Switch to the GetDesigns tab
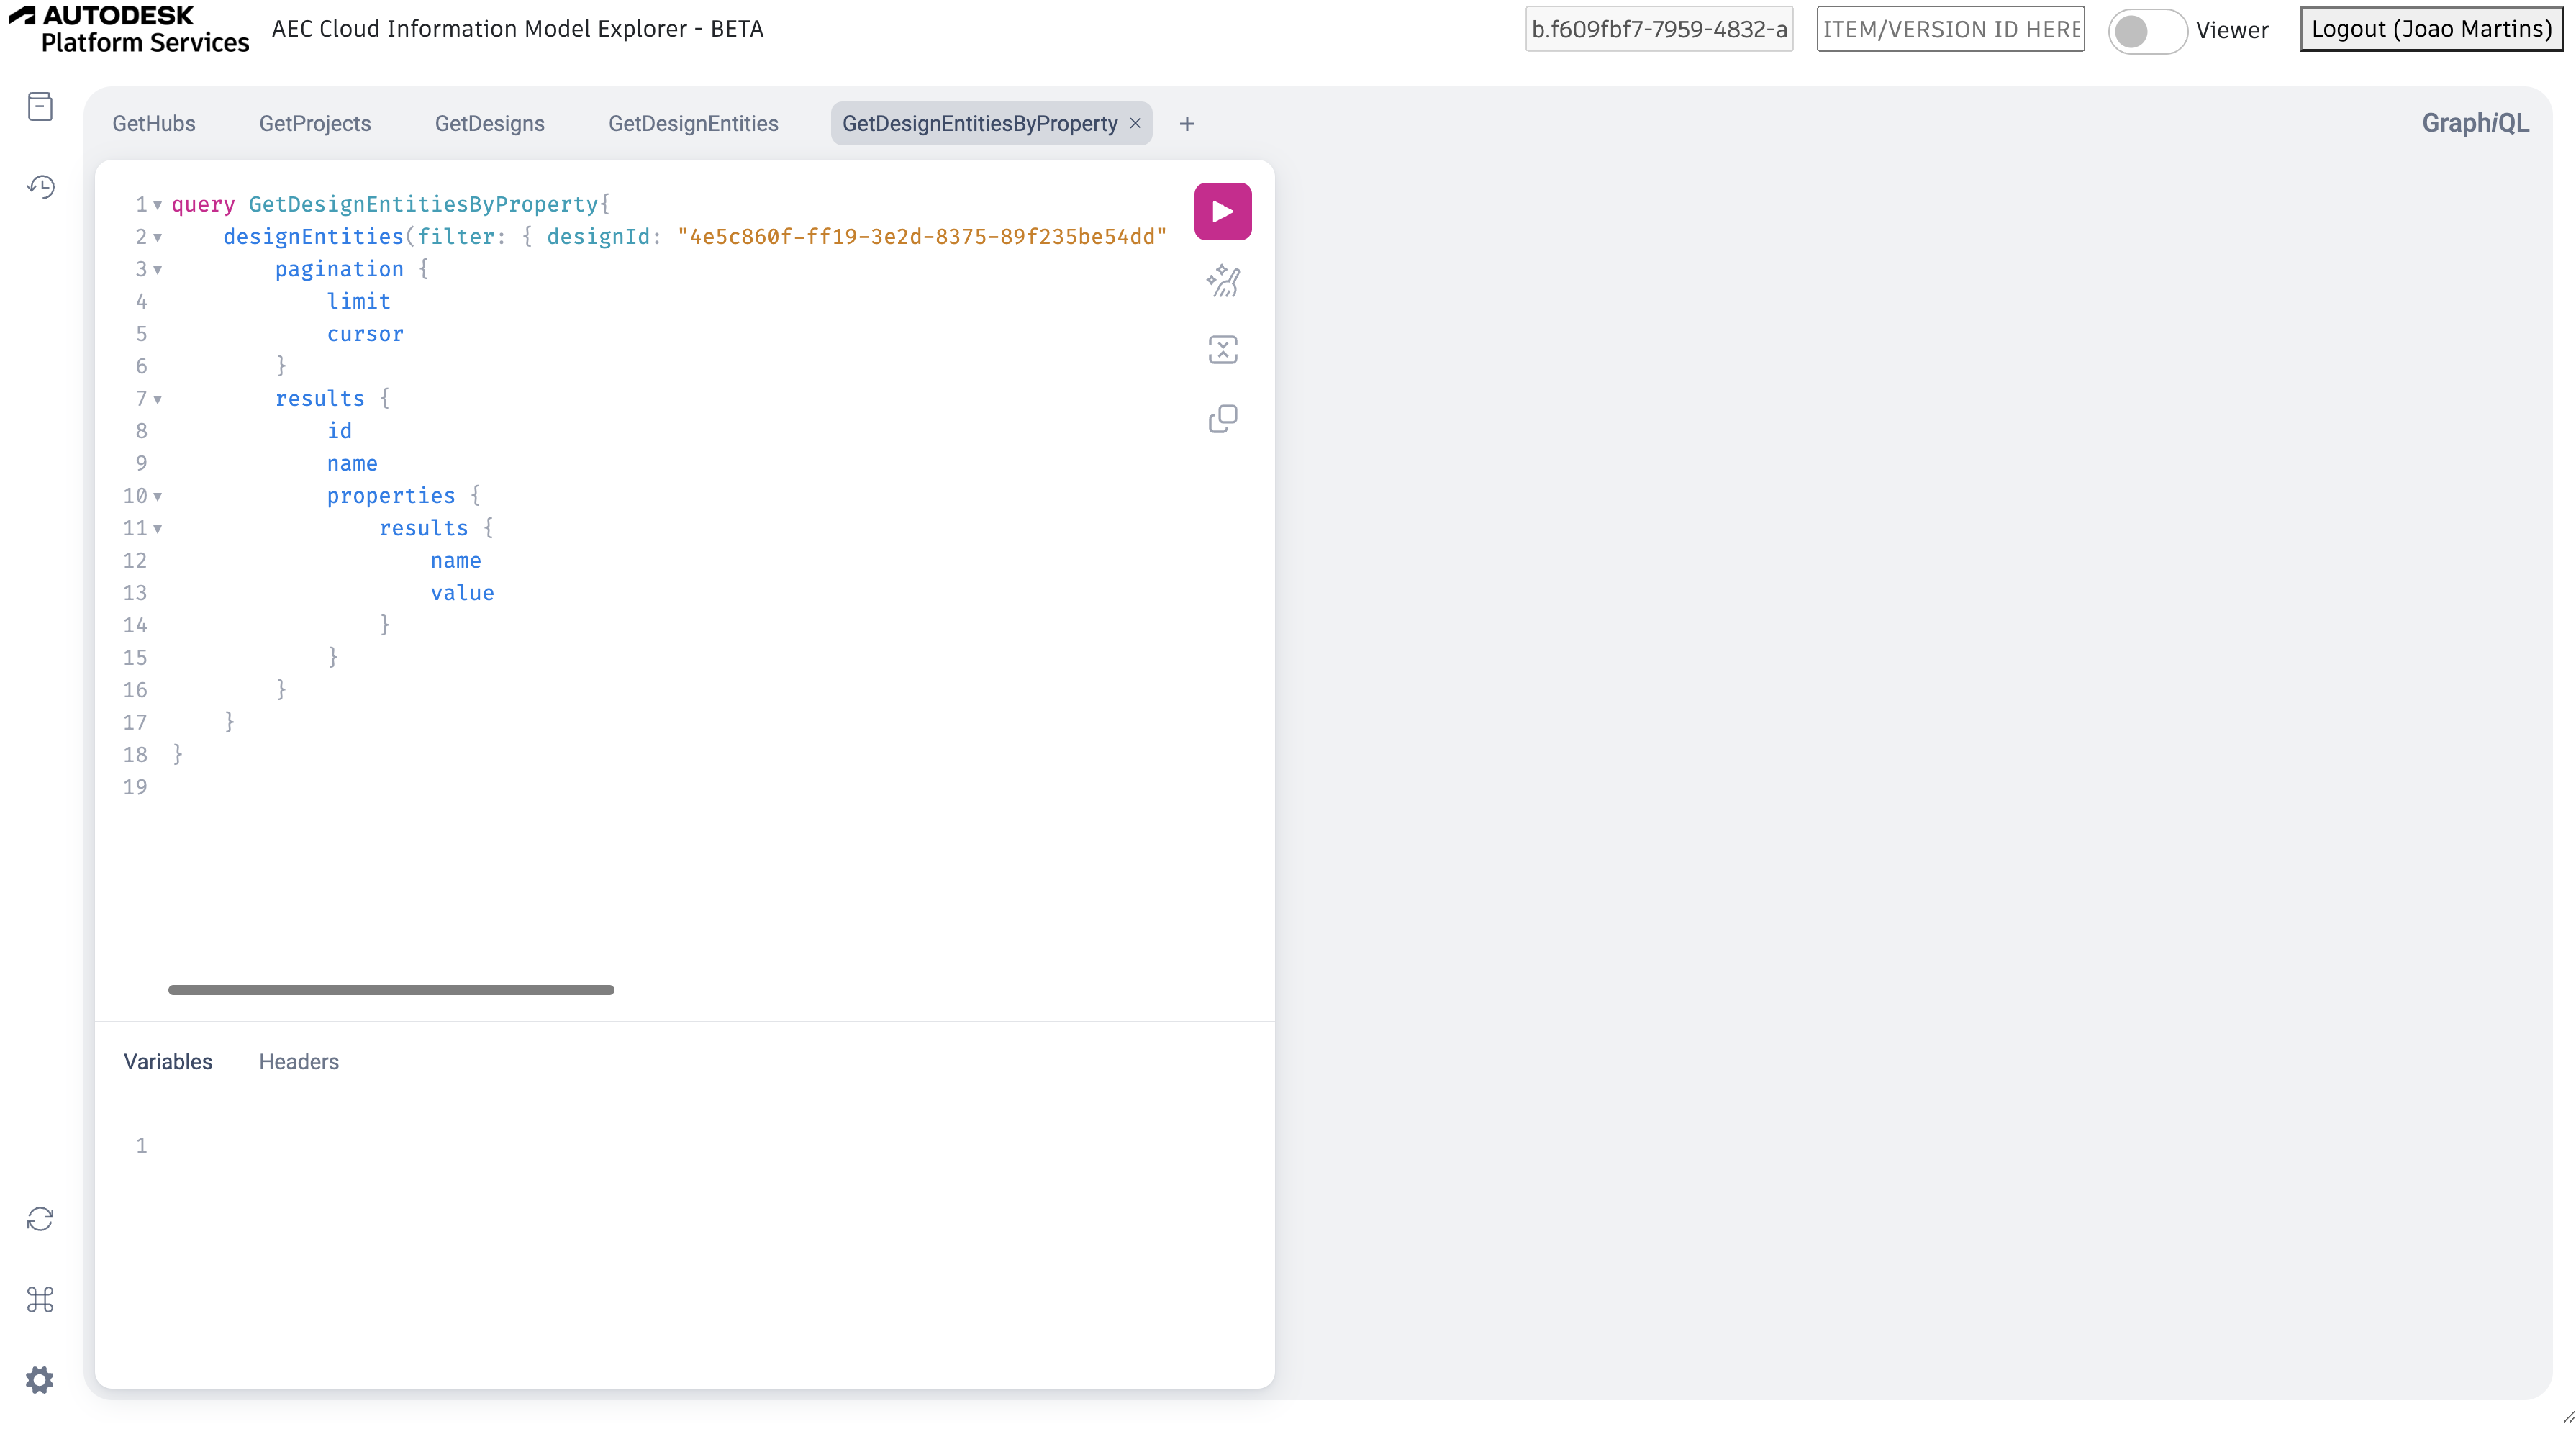Image resolution: width=2576 pixels, height=1429 pixels. pos(489,124)
